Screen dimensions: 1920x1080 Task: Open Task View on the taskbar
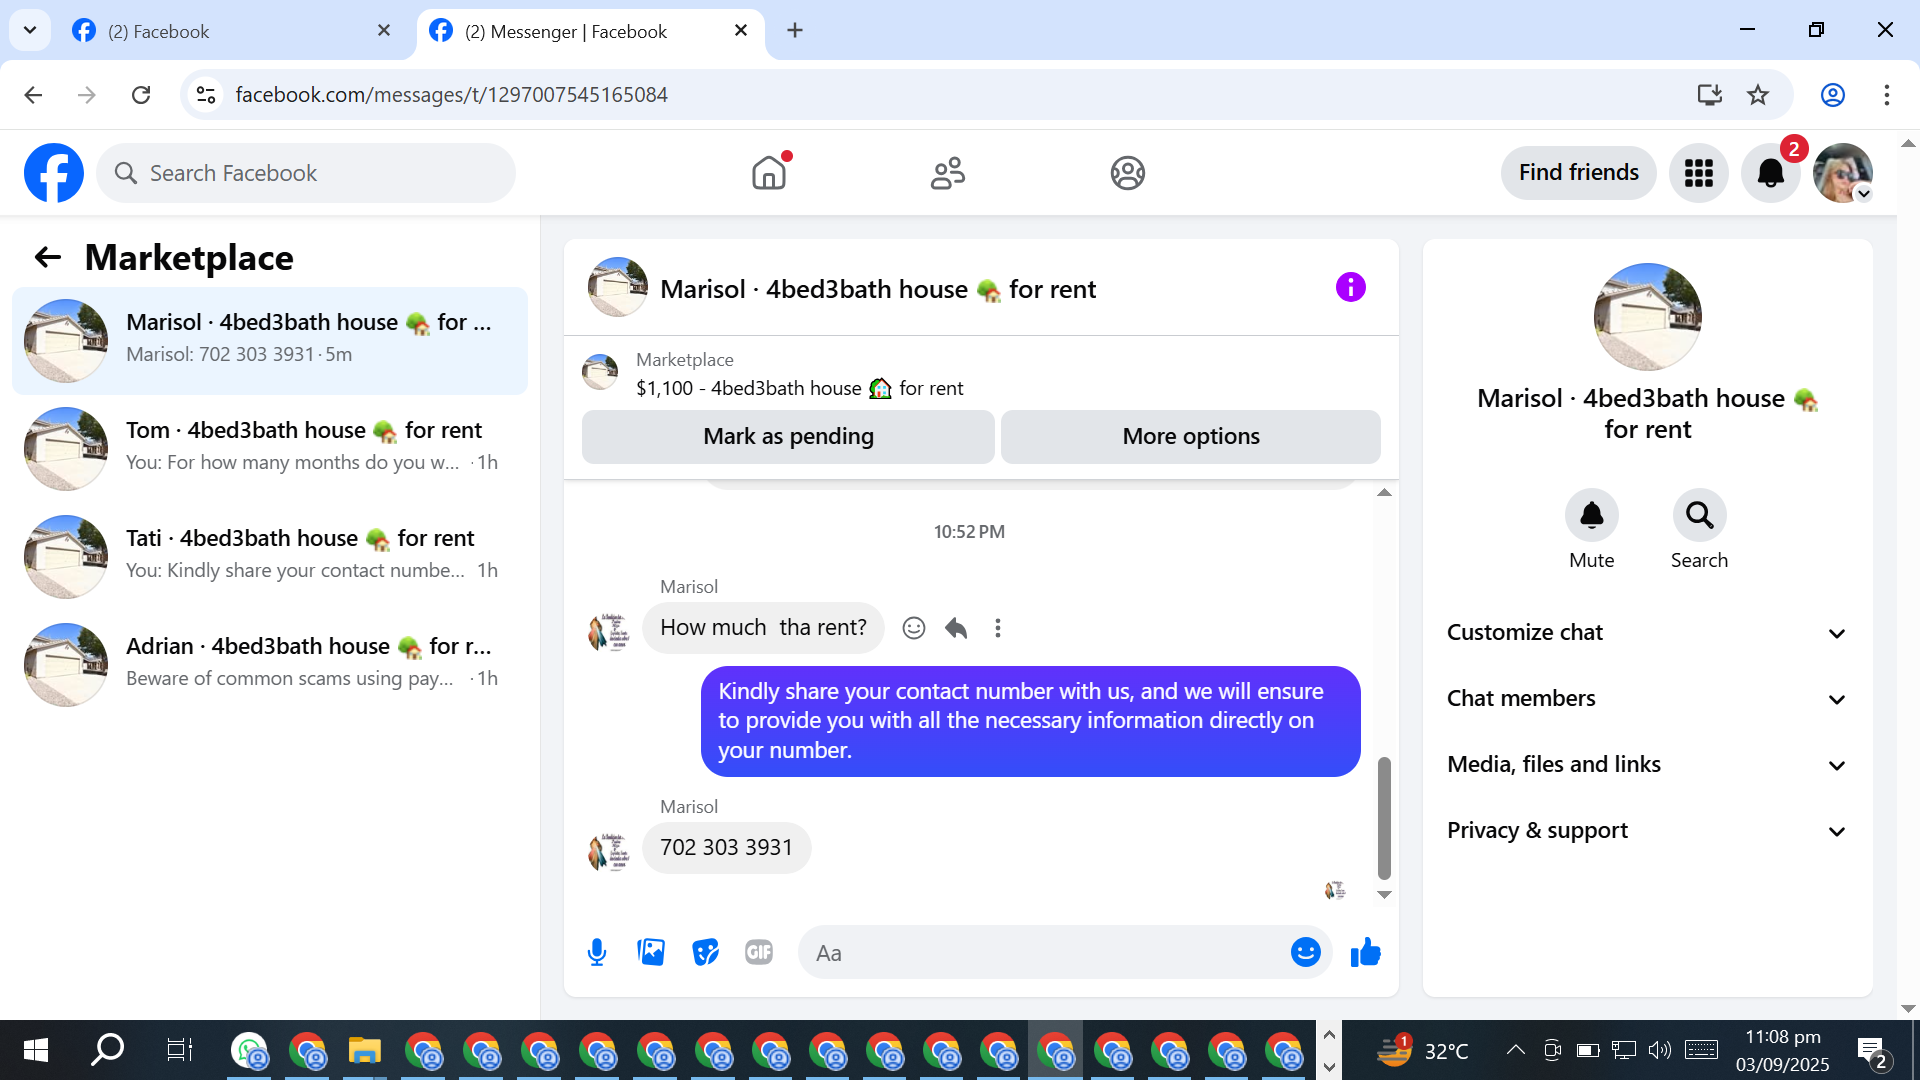179,1050
